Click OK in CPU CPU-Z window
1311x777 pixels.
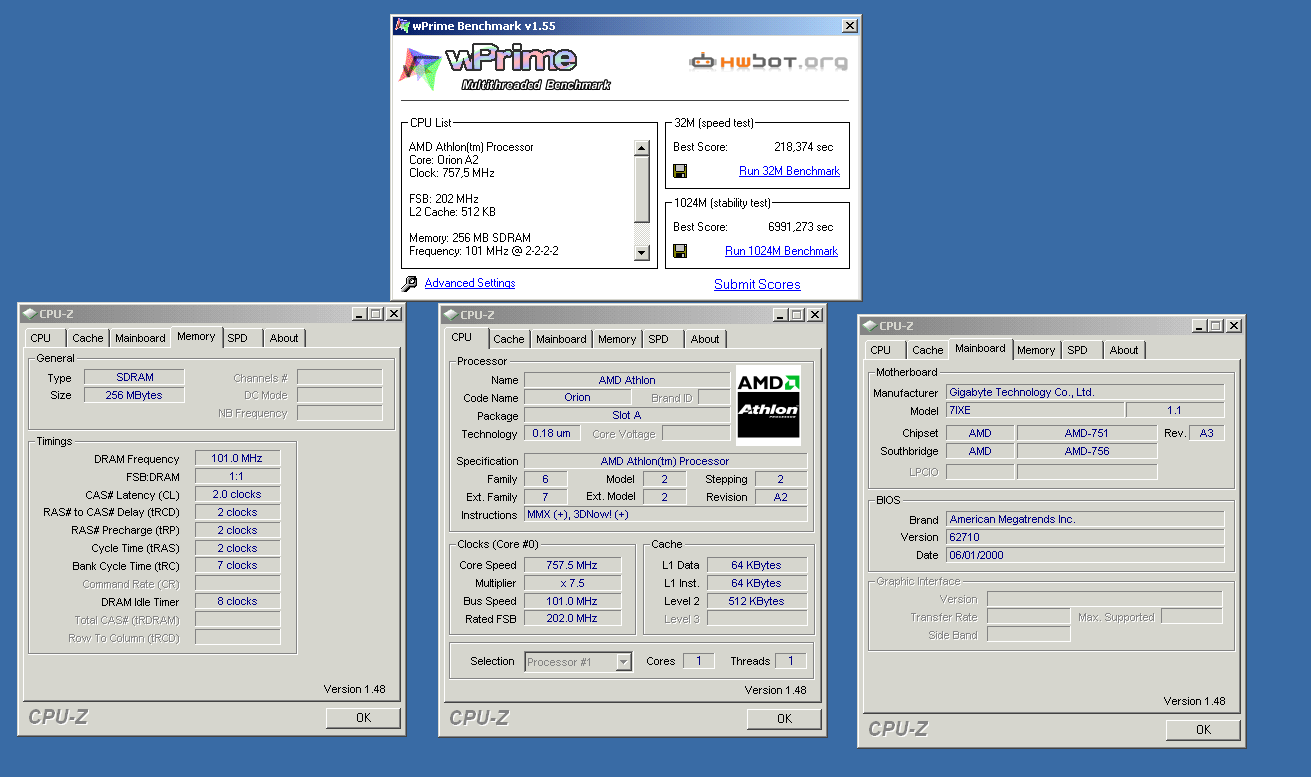[784, 718]
